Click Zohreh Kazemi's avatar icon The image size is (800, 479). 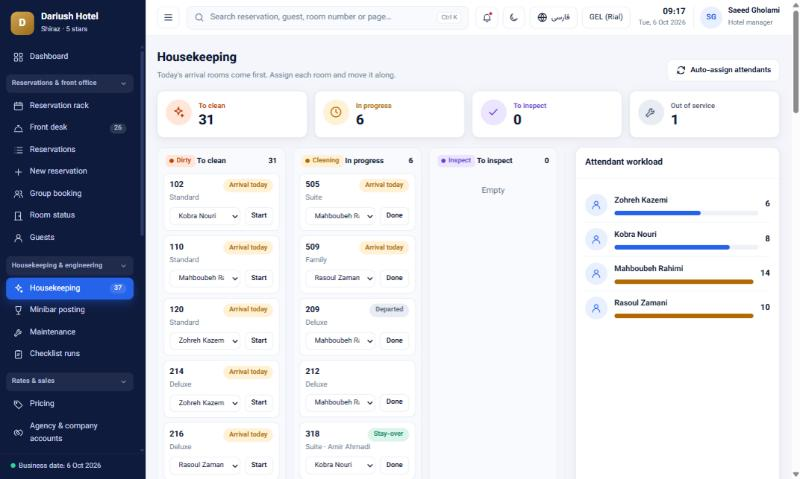595,205
